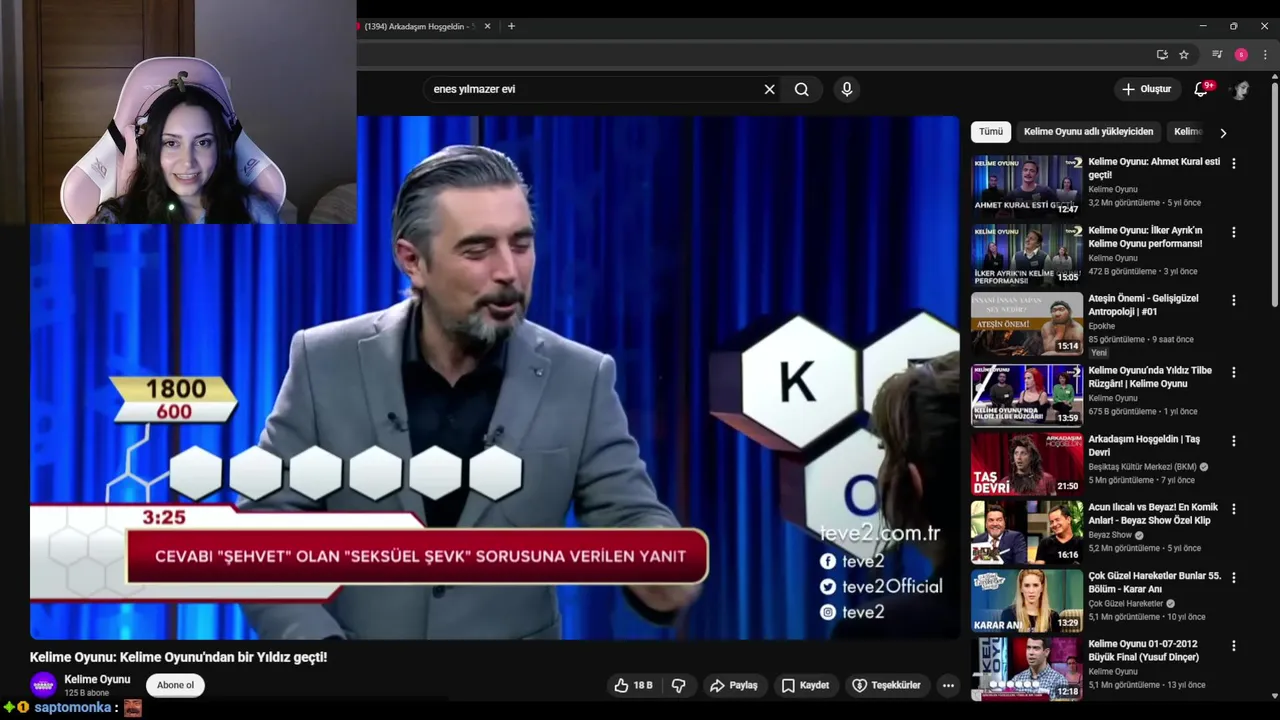Show next filter chips with arrow
The width and height of the screenshot is (1280, 720).
coord(1222,132)
